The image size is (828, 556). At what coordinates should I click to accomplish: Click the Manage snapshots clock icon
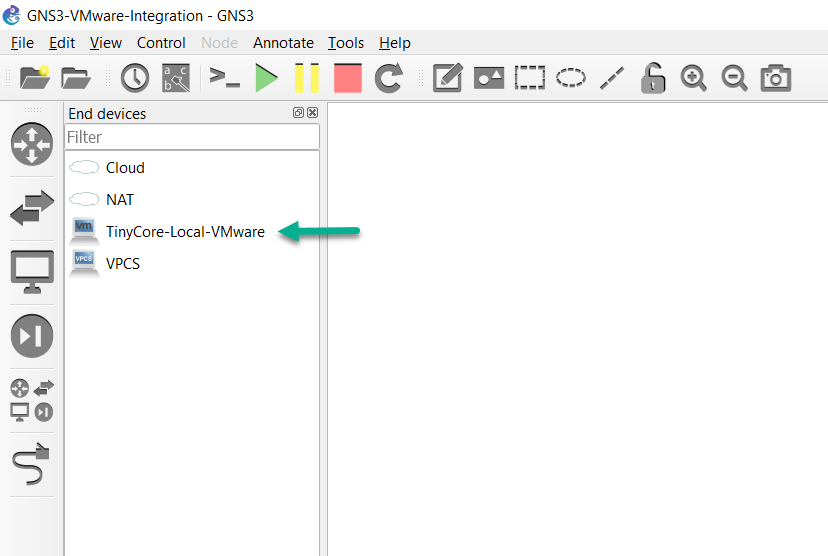[x=135, y=78]
